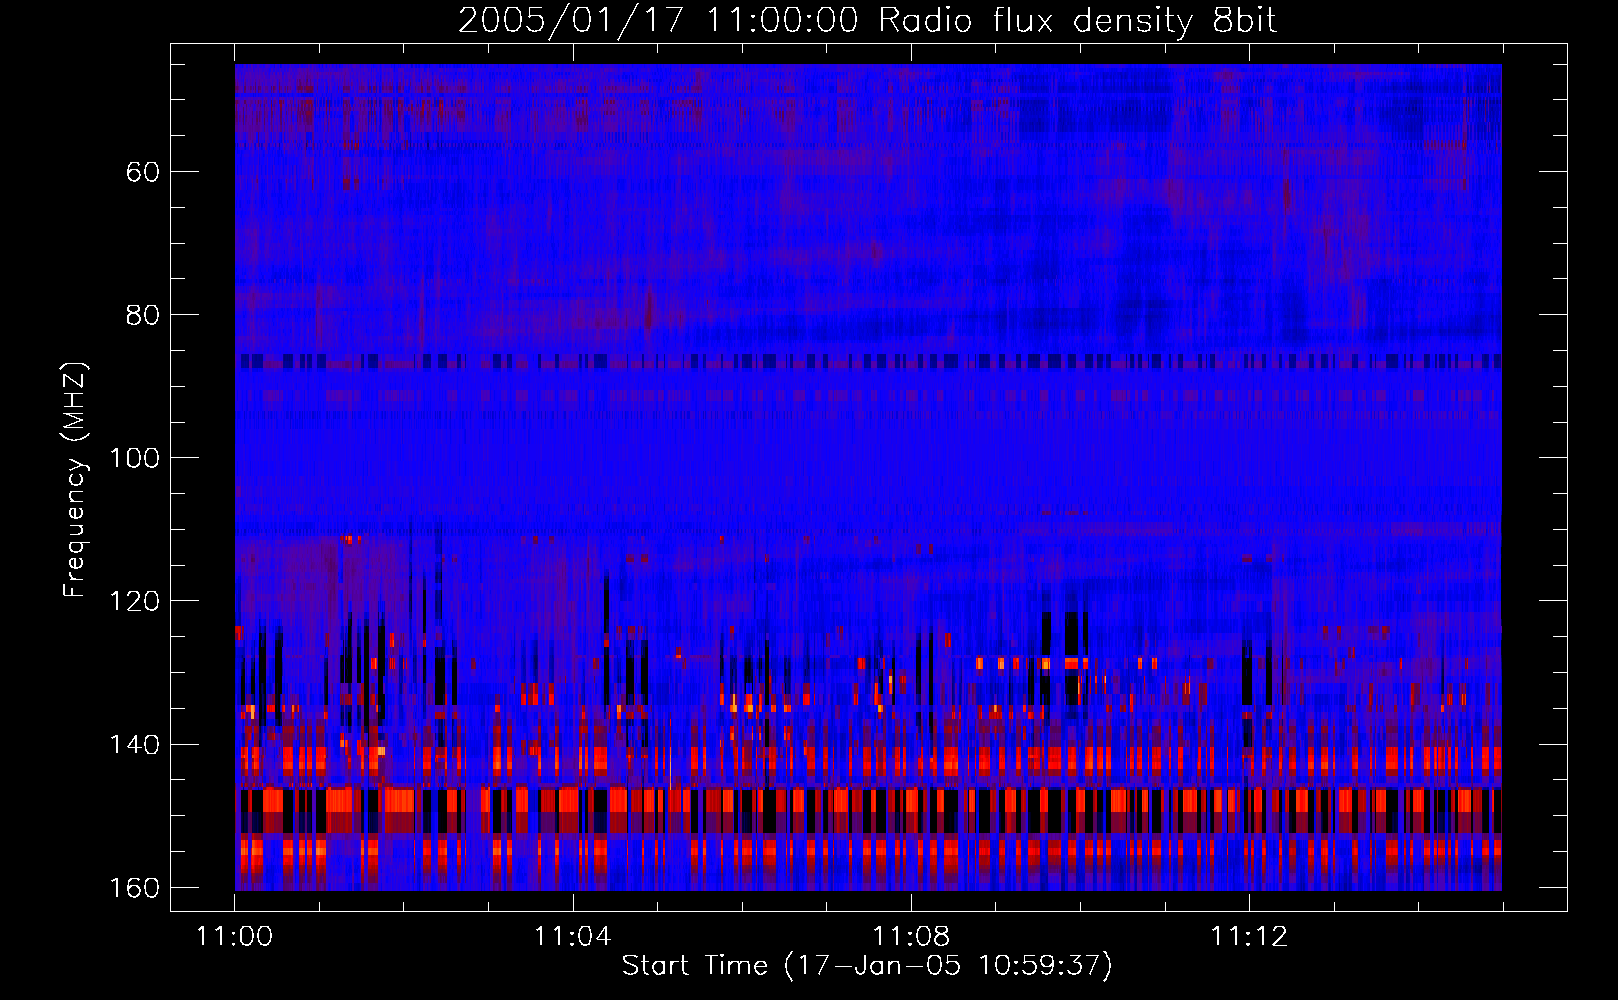Click the '140' frequency tick label
The image size is (1618, 1000).
134,745
